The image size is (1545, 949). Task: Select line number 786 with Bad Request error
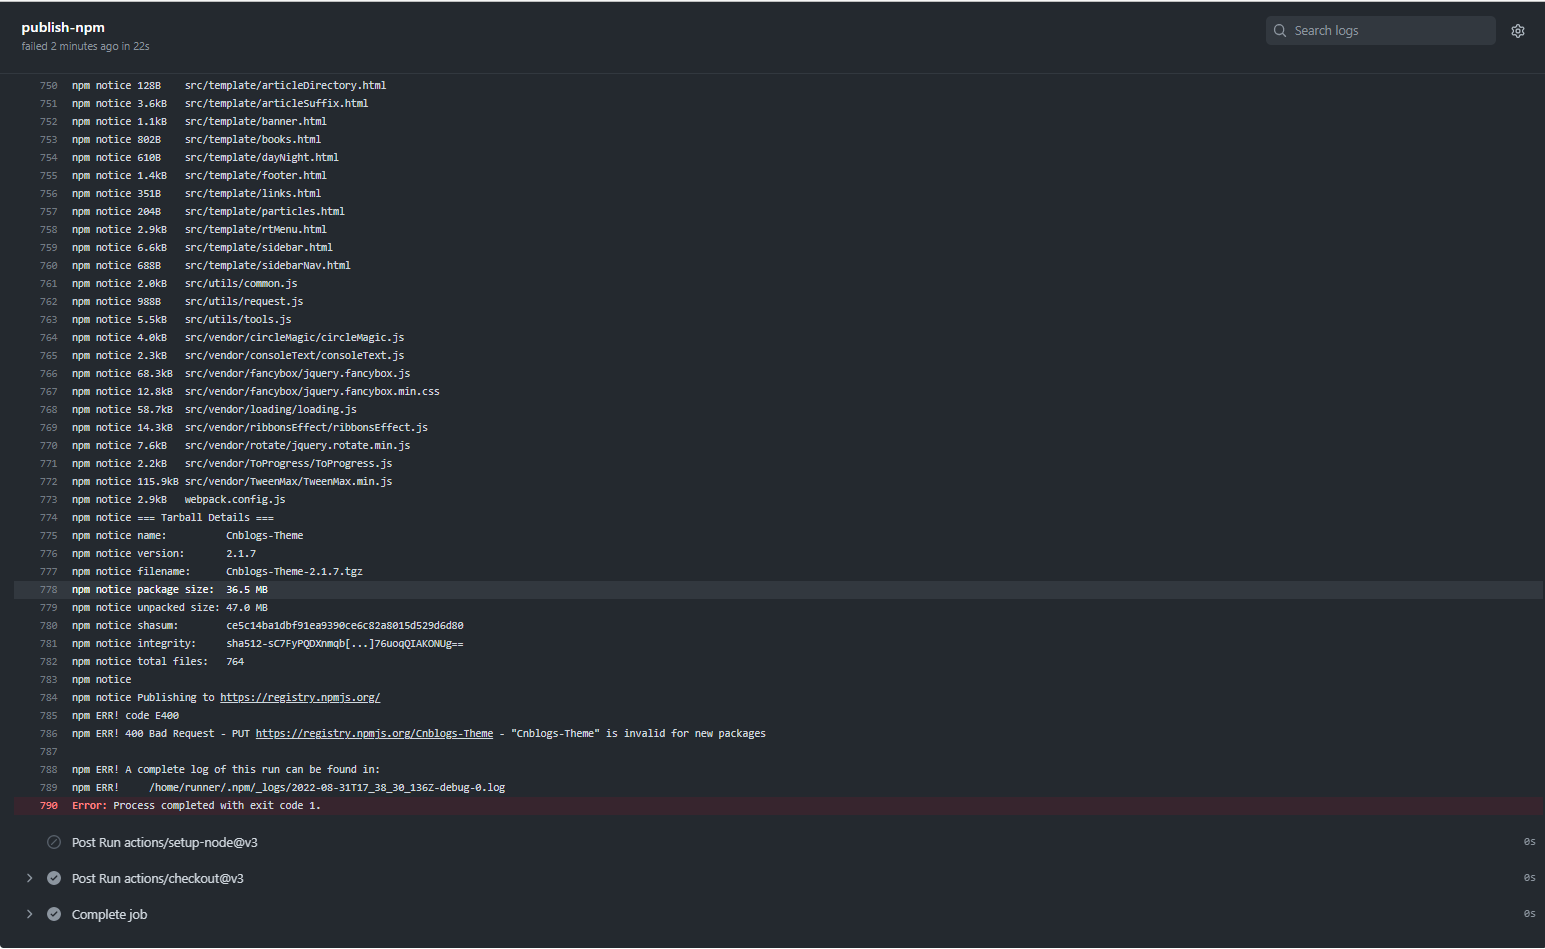click(x=48, y=734)
